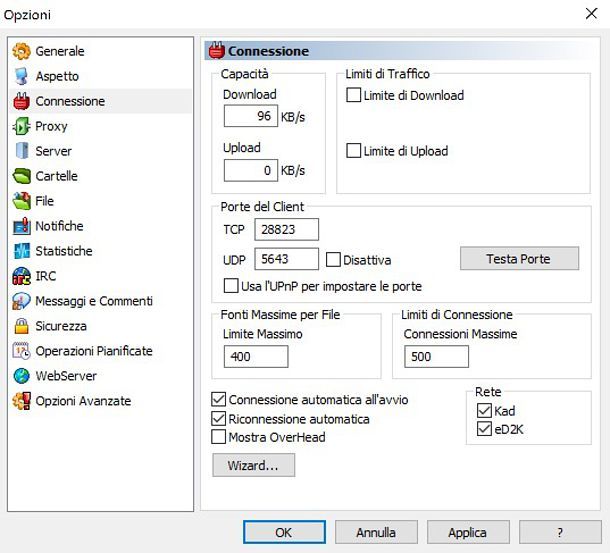Select Proxy in the options list
The height and width of the screenshot is (553, 610).
point(100,126)
